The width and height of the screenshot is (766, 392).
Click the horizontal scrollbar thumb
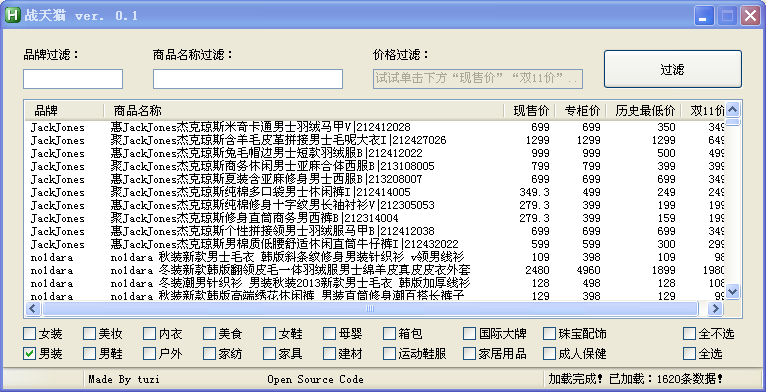tap(370, 308)
